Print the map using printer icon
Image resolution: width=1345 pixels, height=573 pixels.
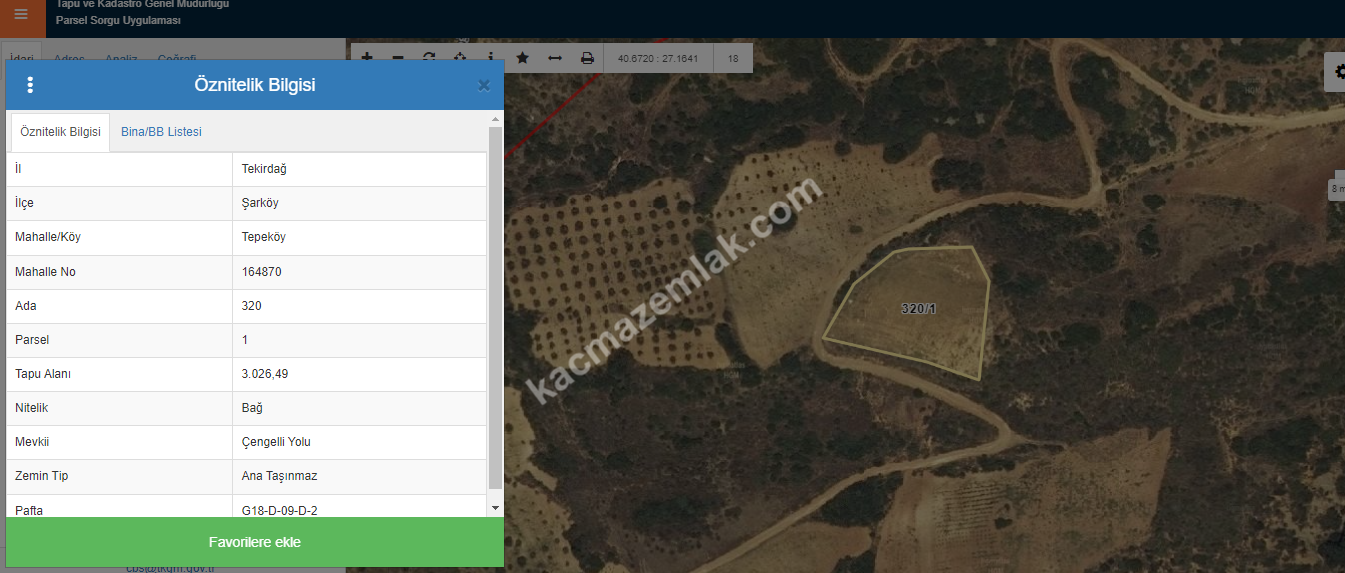tap(587, 58)
